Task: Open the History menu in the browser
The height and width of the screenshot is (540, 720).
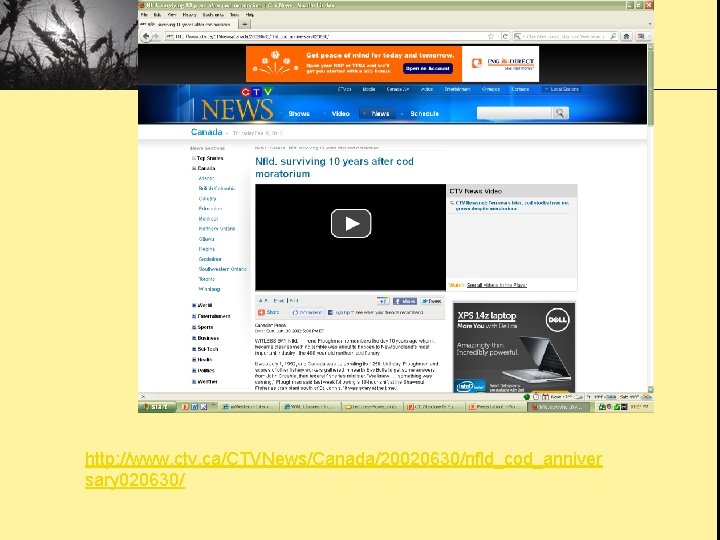Action: 189,15
